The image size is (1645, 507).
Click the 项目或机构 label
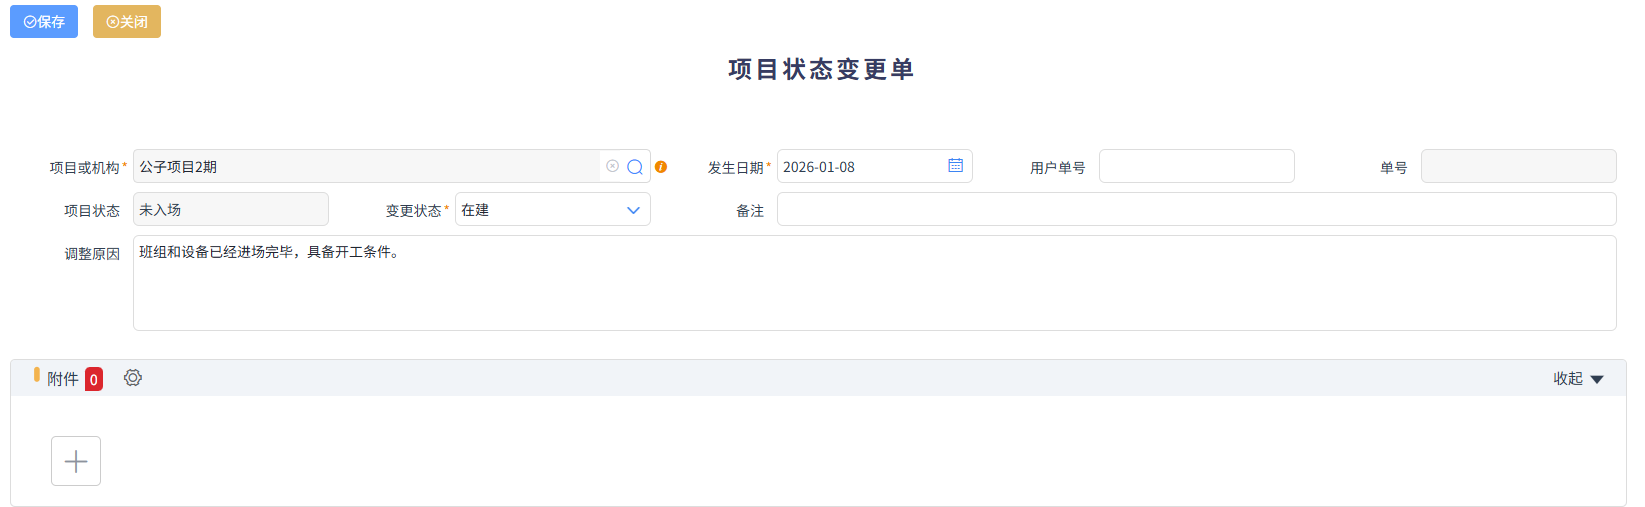point(85,168)
